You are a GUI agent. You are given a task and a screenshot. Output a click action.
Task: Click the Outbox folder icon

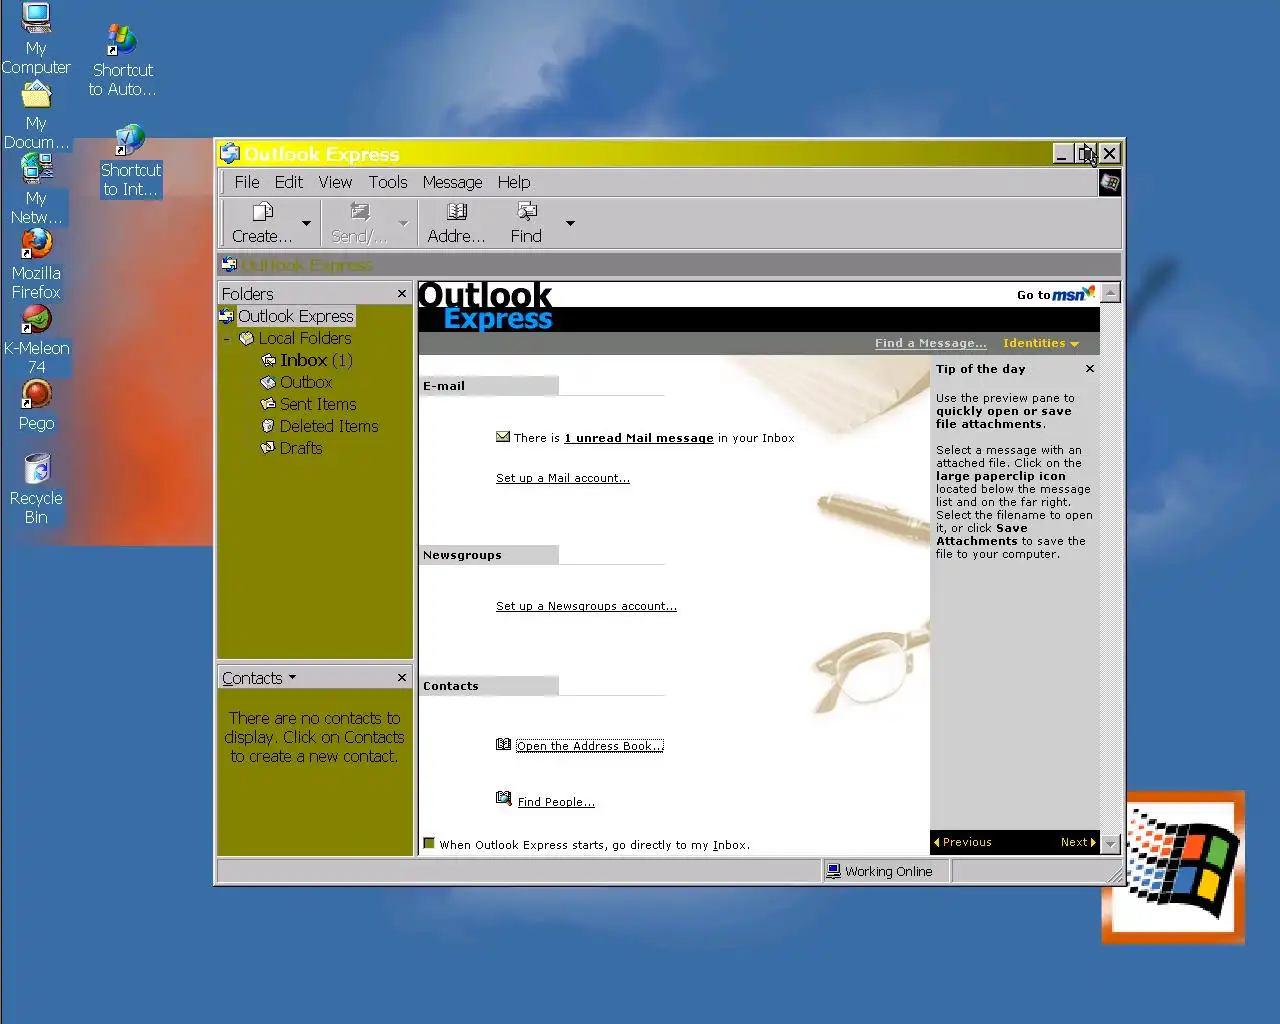[x=268, y=382]
